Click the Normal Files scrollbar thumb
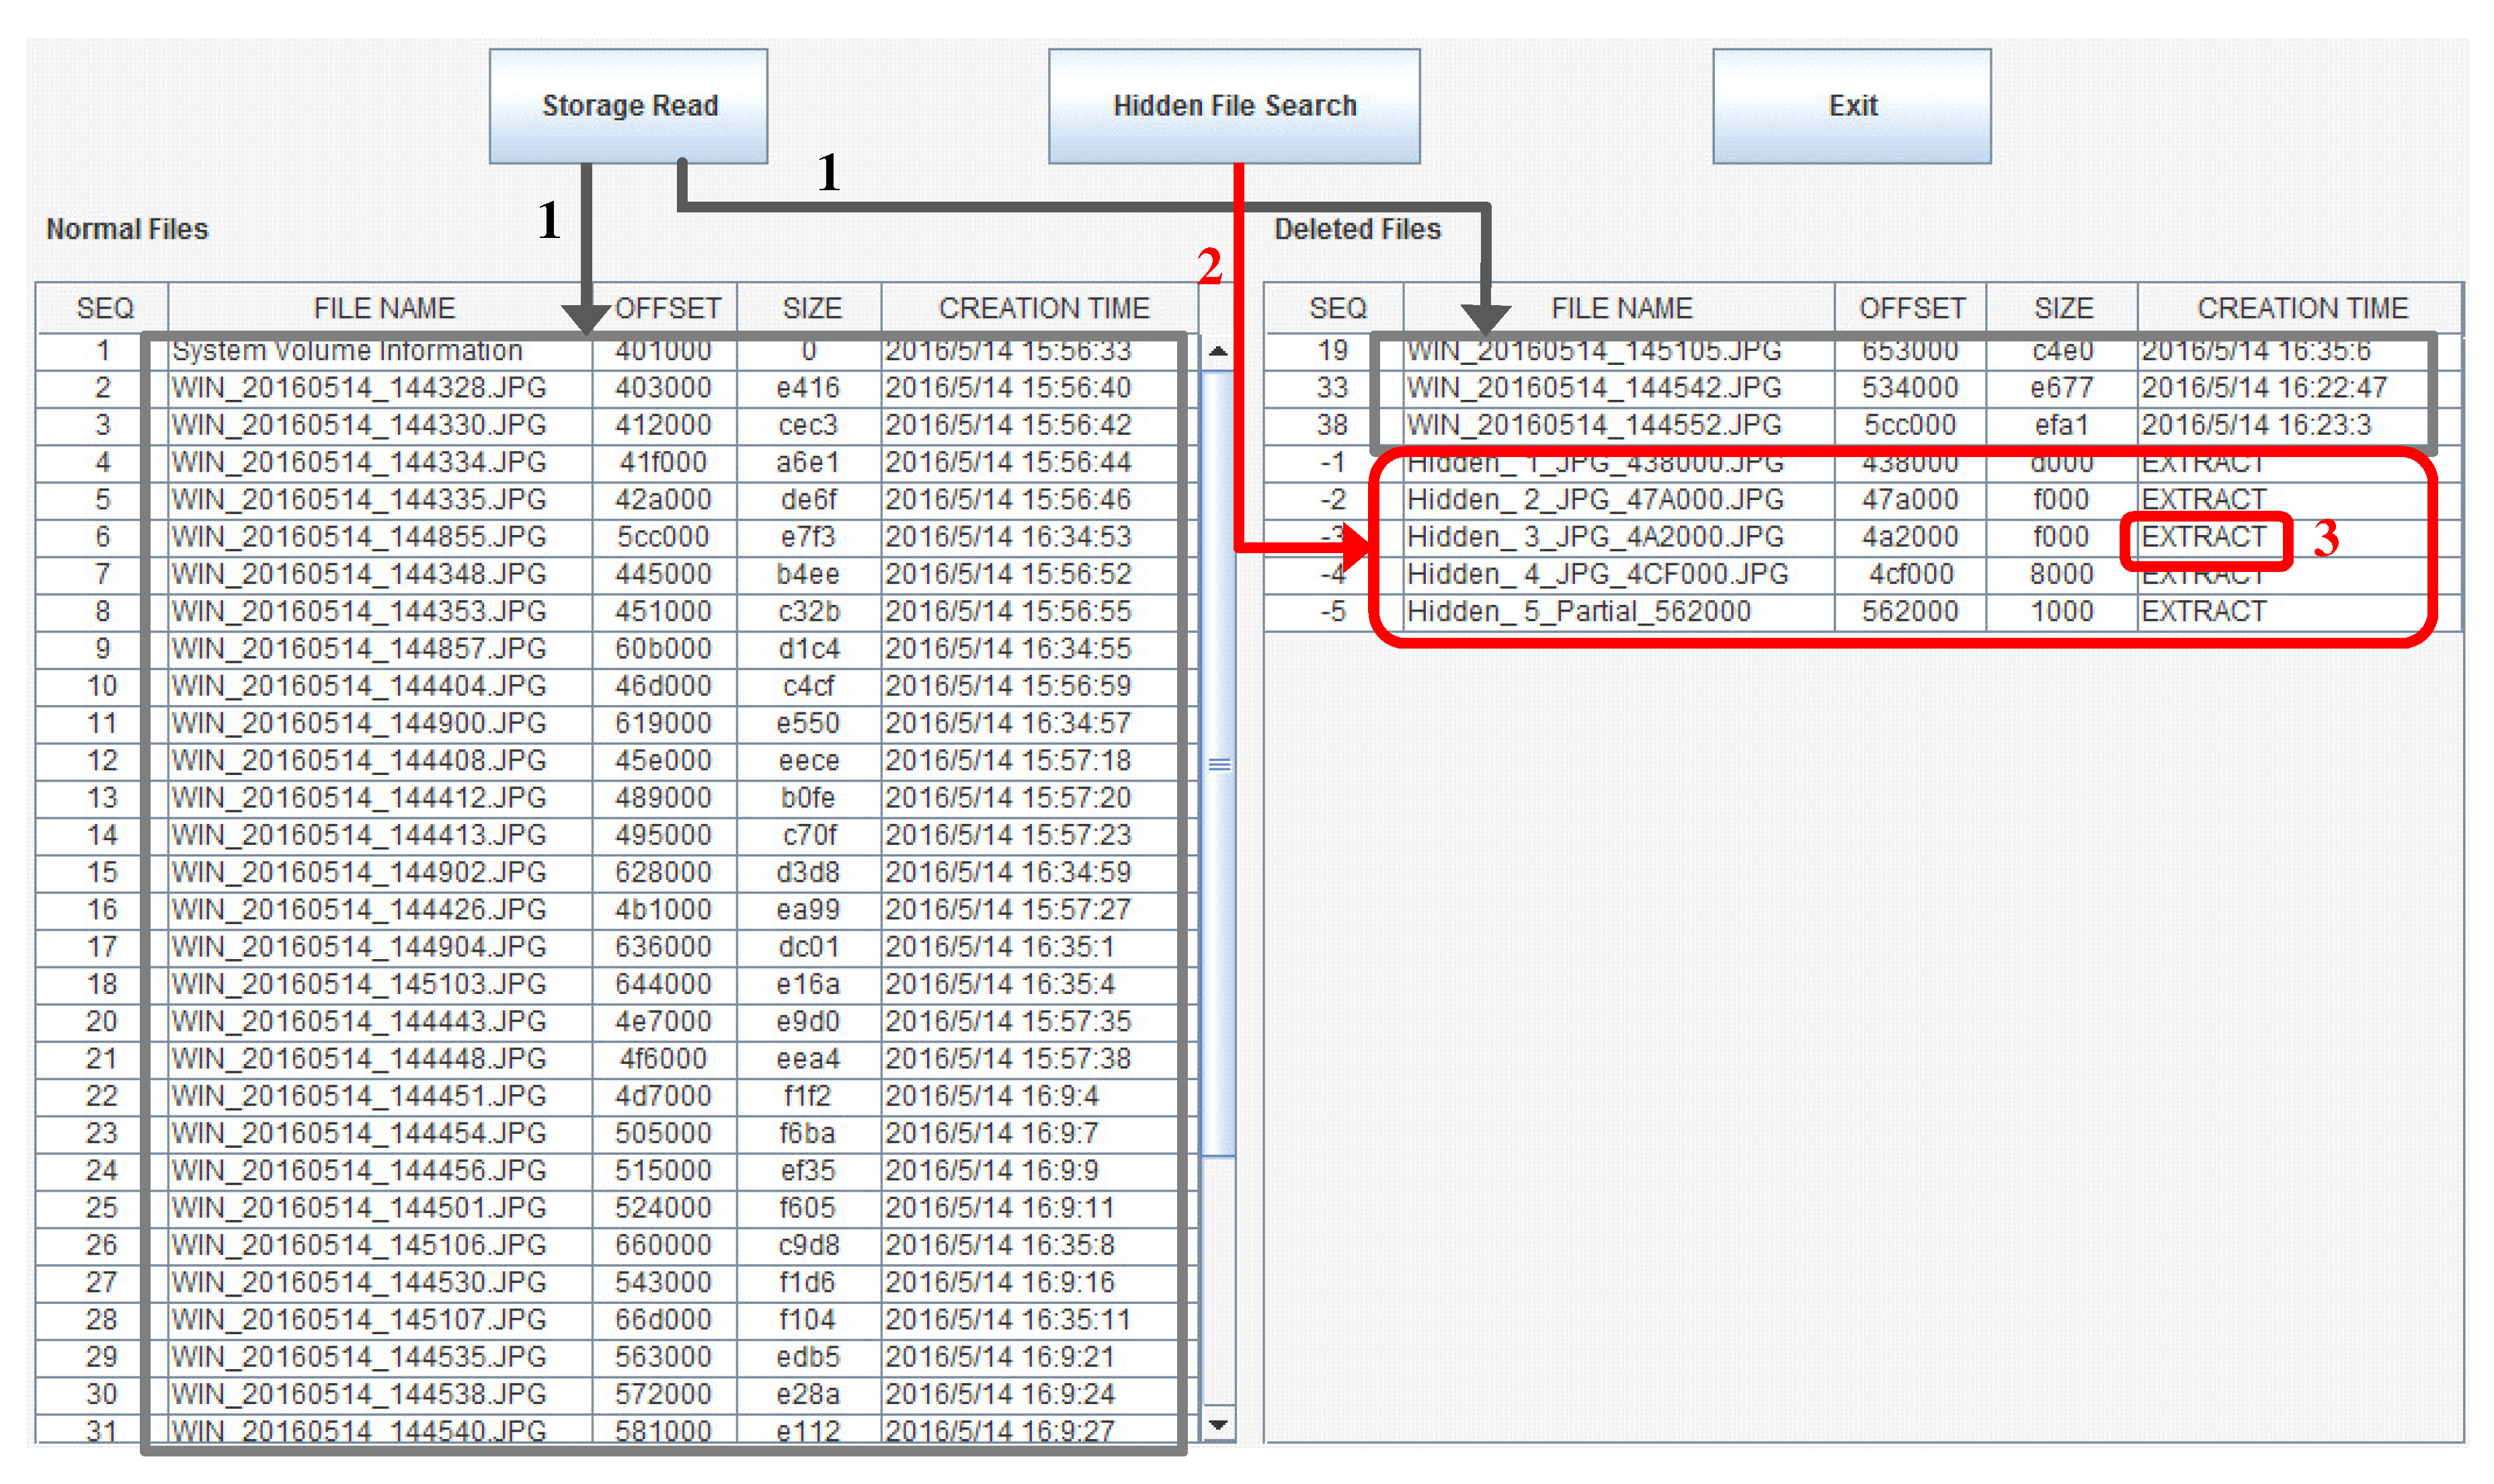The width and height of the screenshot is (2494, 1484). click(1217, 765)
